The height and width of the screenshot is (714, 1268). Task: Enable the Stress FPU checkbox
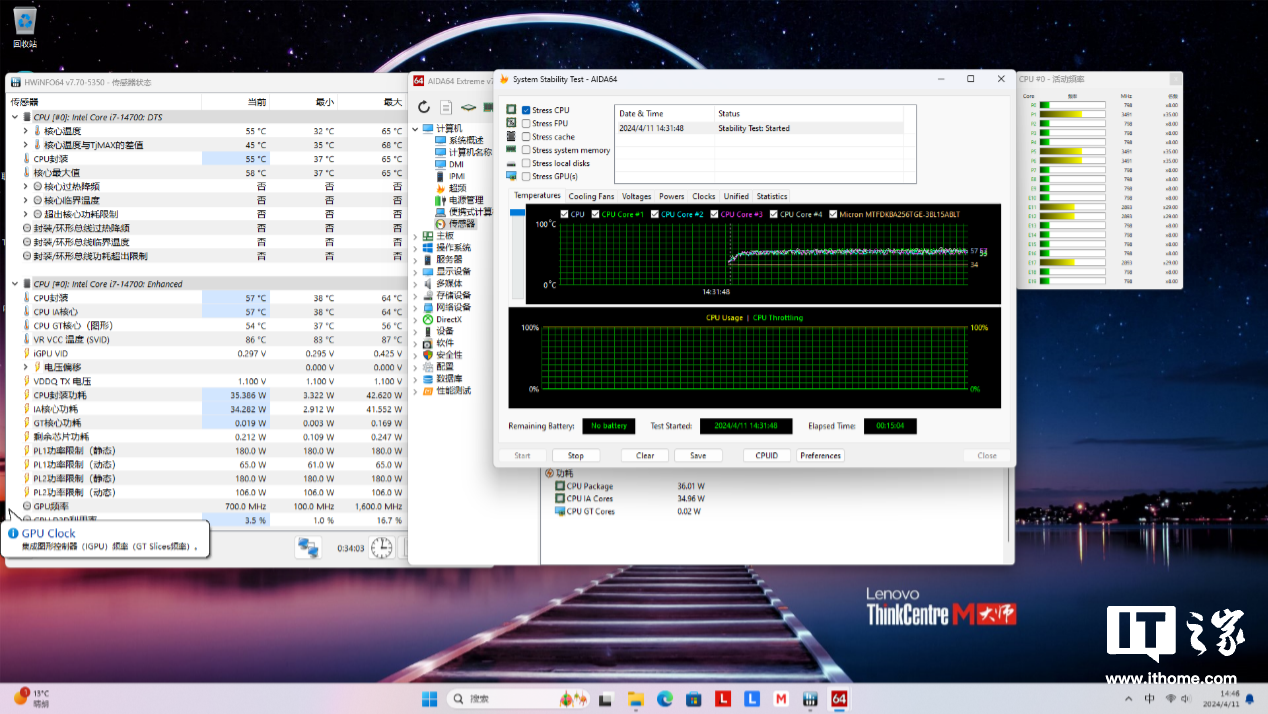[526, 123]
